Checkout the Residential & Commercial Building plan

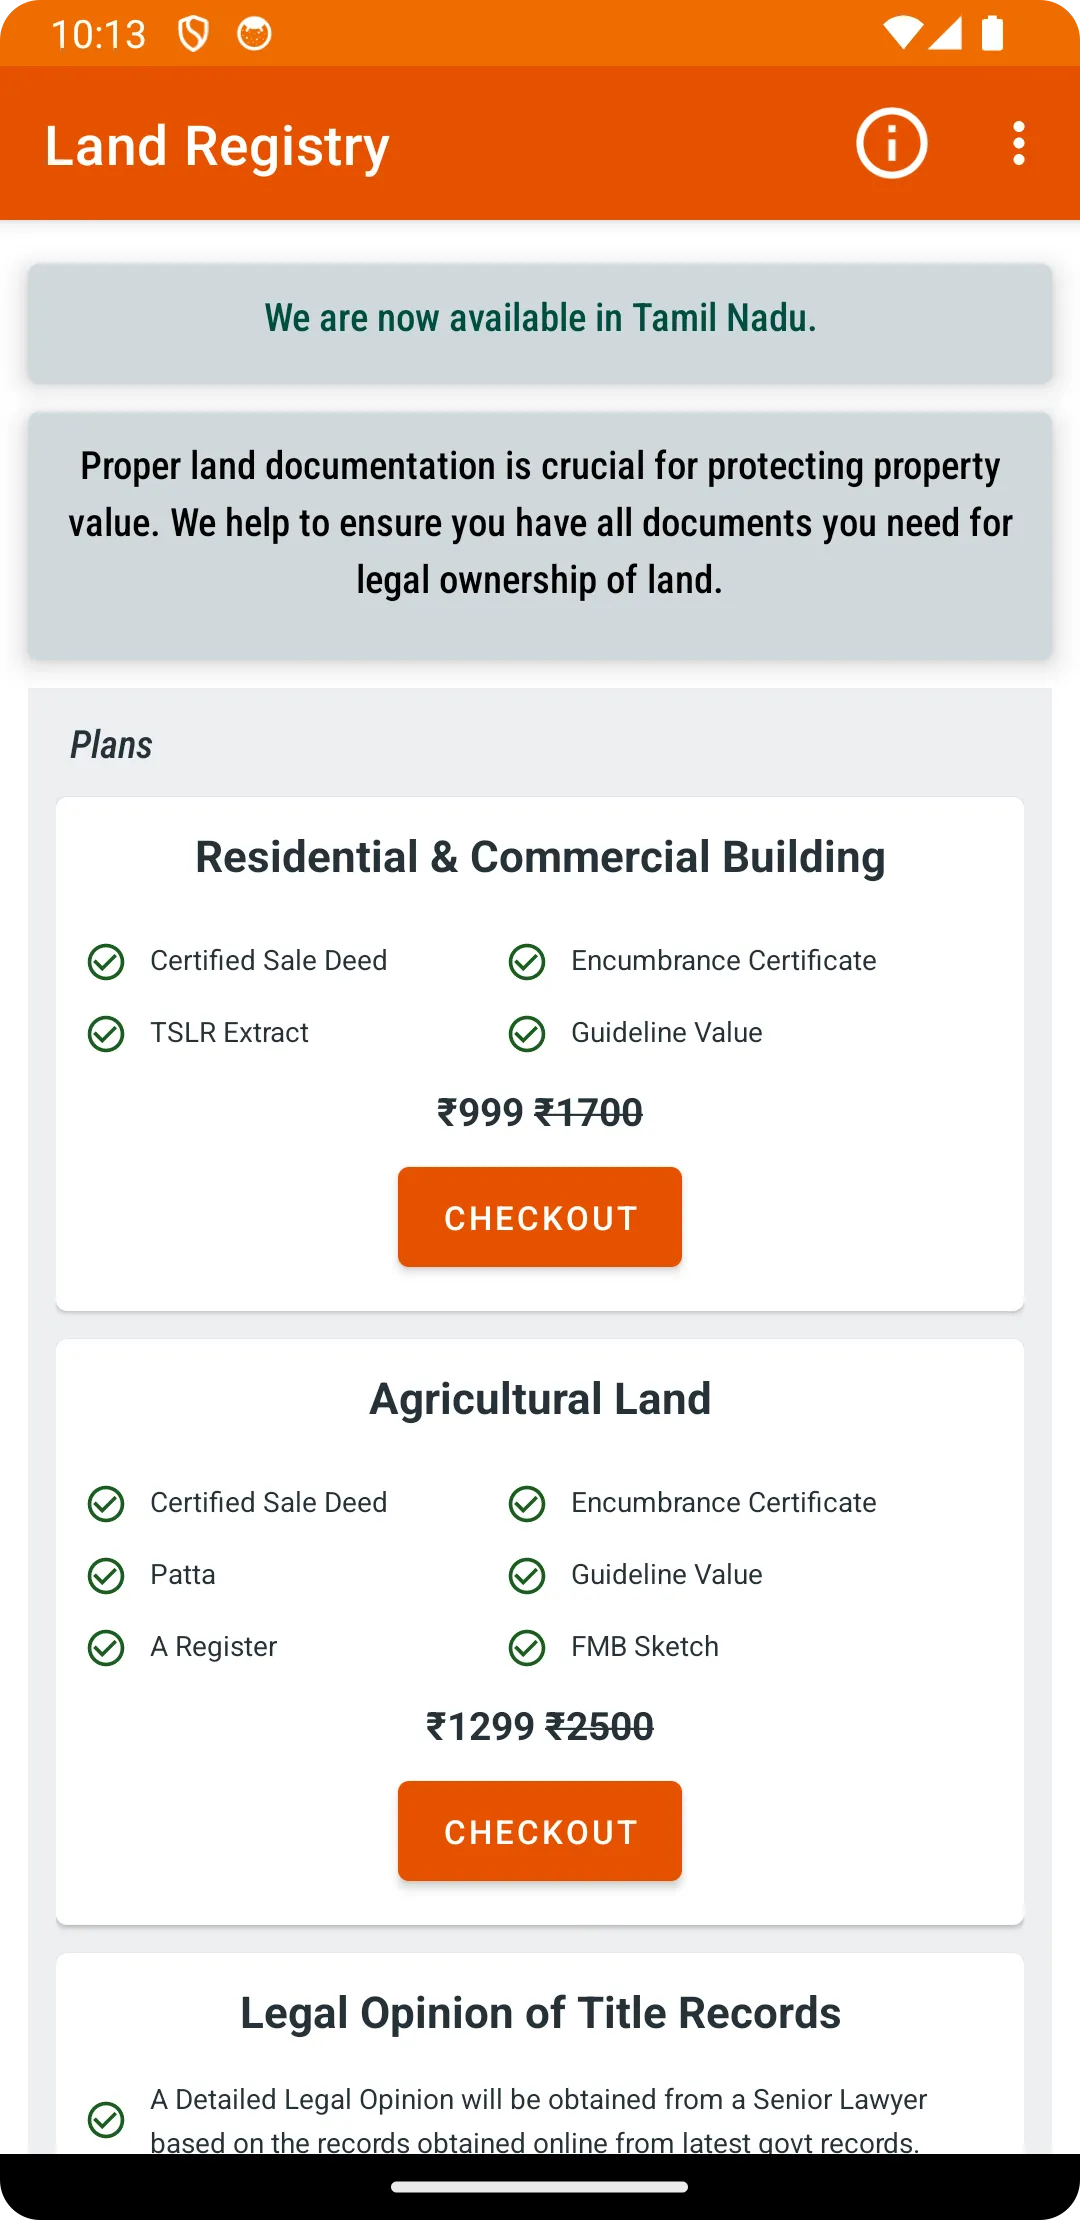coord(540,1217)
